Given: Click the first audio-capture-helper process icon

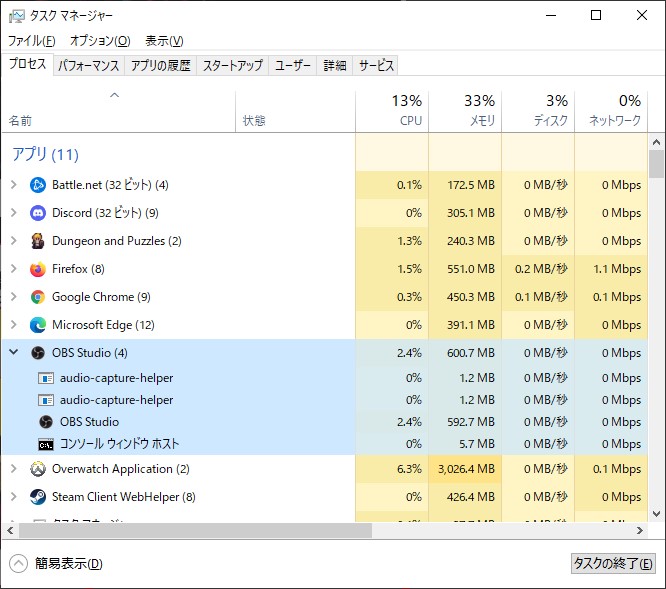Looking at the screenshot, I should tap(46, 378).
